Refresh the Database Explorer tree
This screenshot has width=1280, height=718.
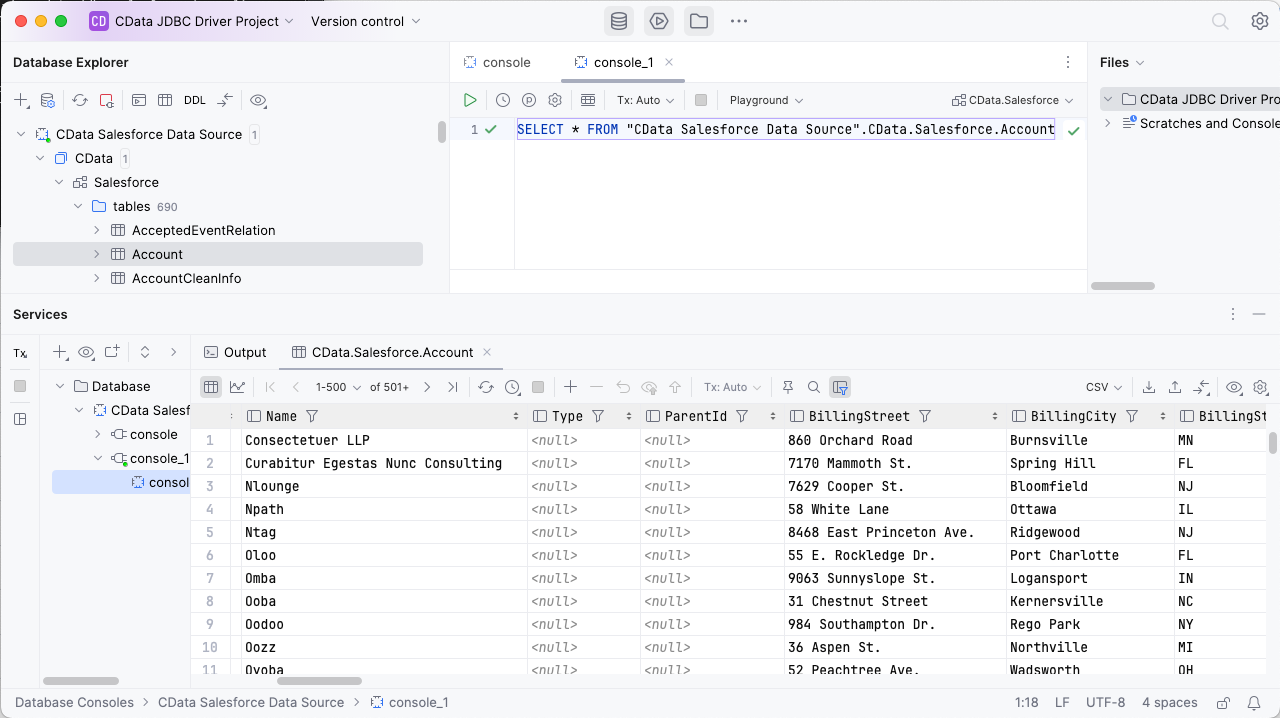click(x=80, y=100)
